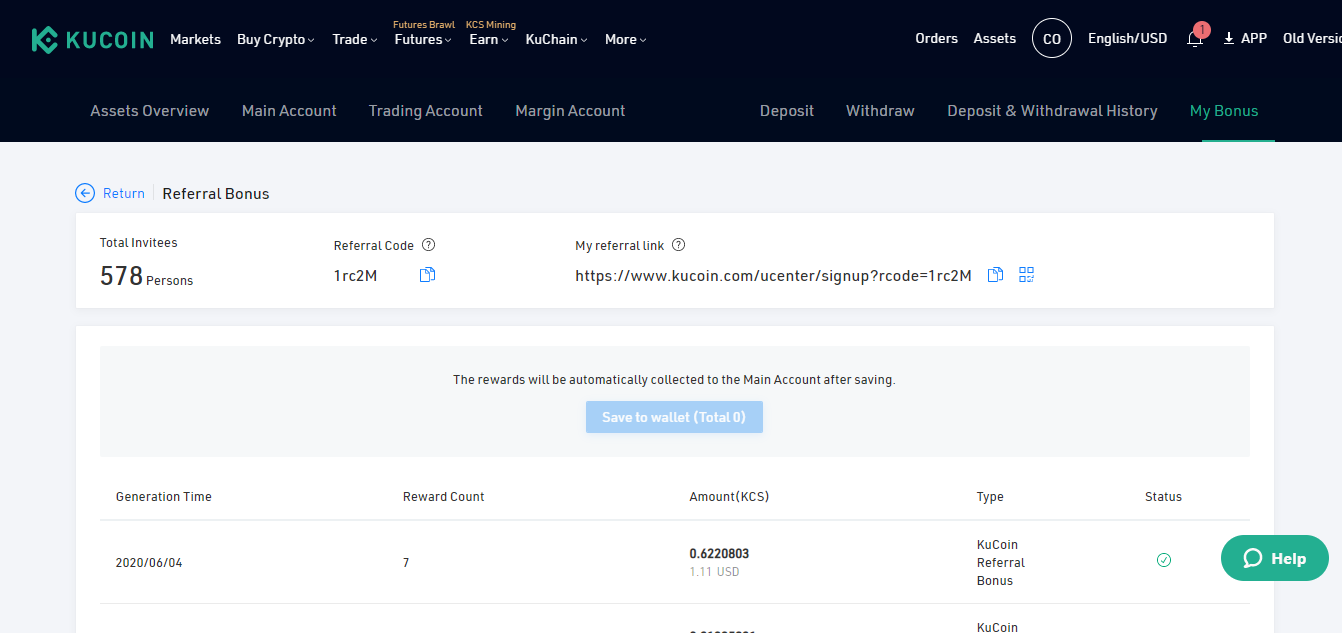Open the notification bell

pyautogui.click(x=1195, y=39)
